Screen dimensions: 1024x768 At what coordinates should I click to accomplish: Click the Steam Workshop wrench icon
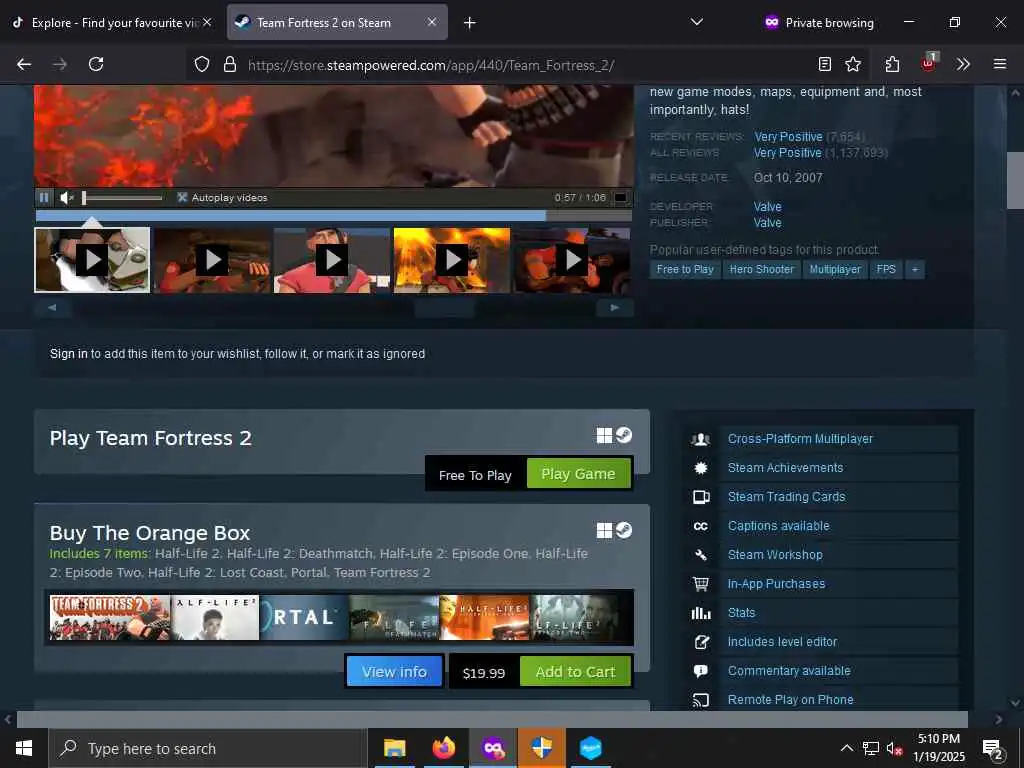[701, 555]
